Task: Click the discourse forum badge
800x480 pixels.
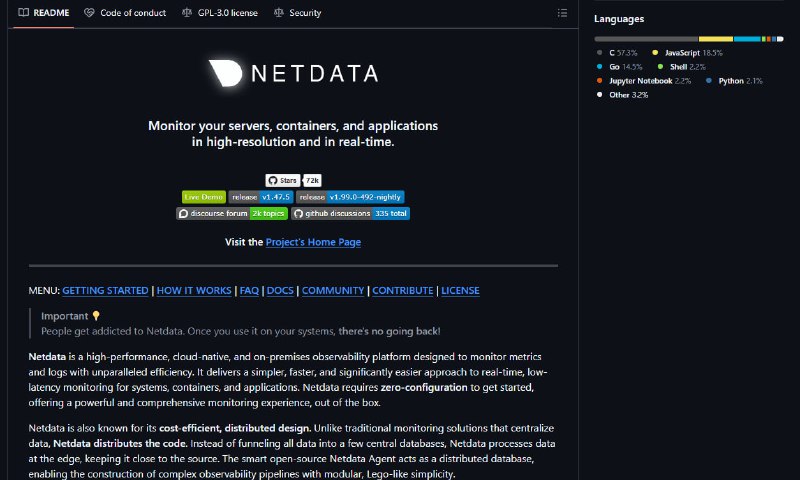Action: [232, 213]
